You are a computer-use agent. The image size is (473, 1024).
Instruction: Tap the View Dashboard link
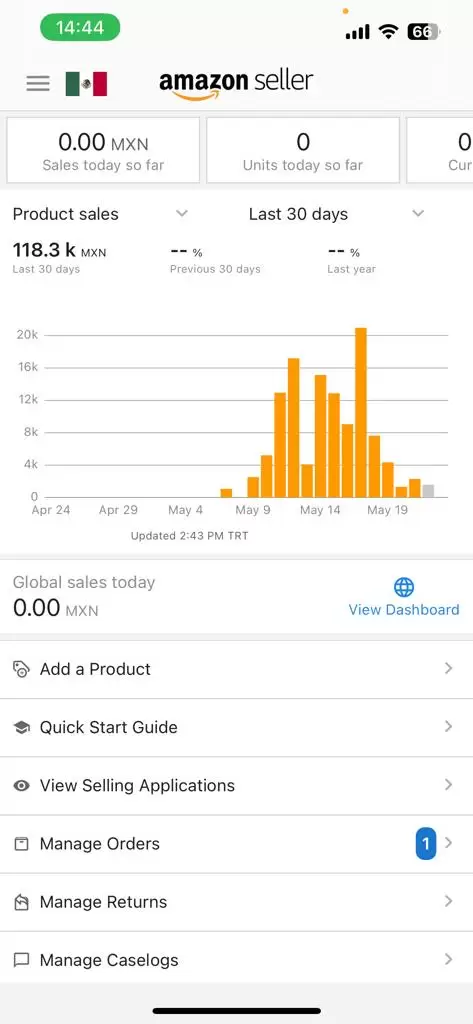404,609
